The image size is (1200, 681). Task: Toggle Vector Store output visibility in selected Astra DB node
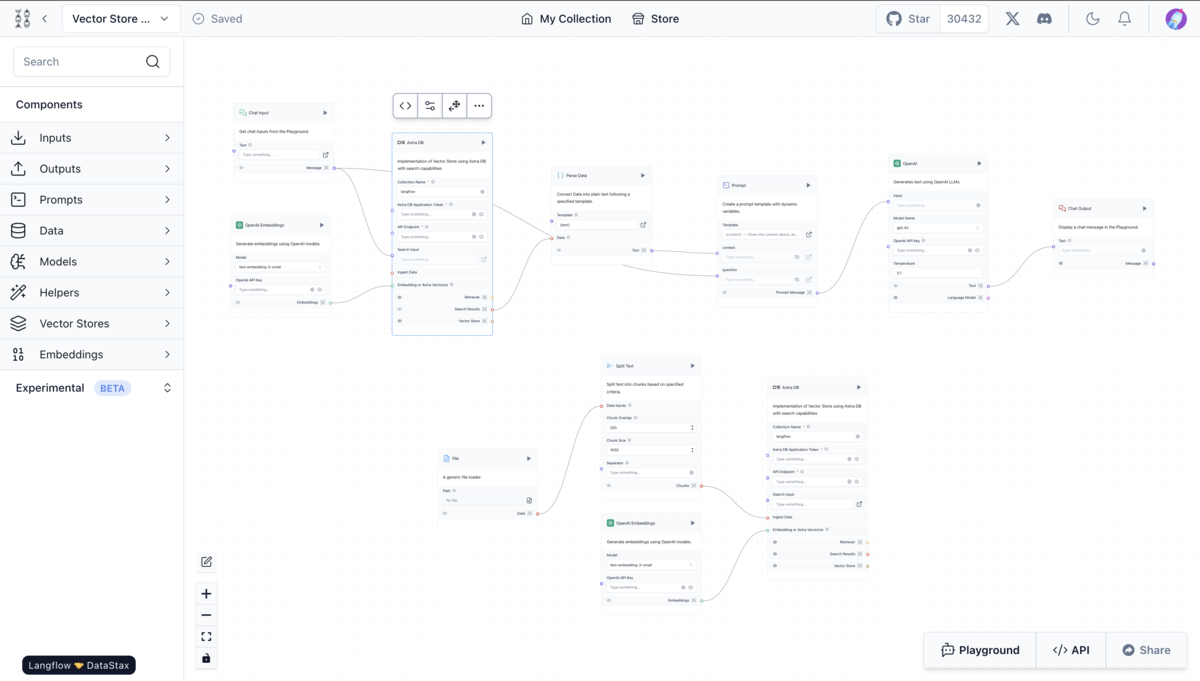(399, 321)
